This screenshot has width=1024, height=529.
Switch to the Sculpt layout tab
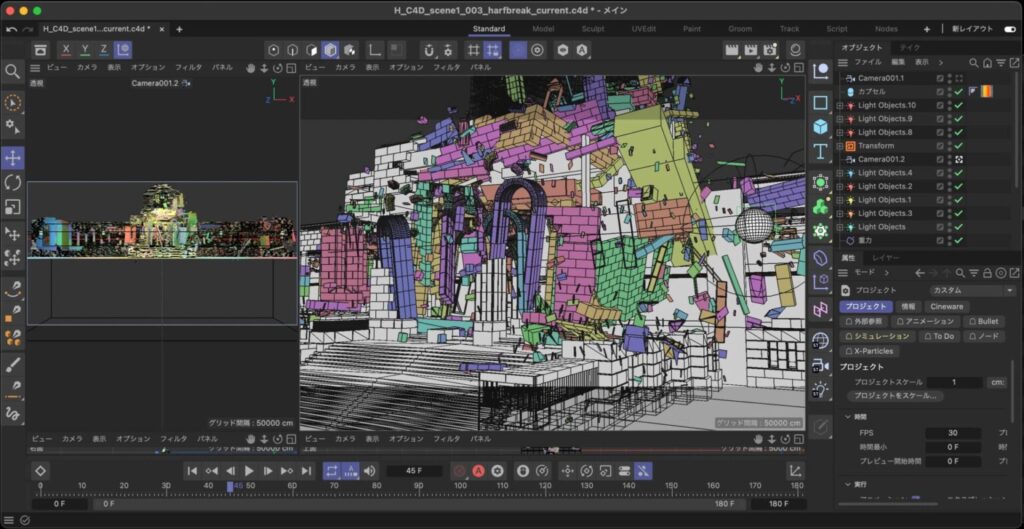[x=593, y=29]
